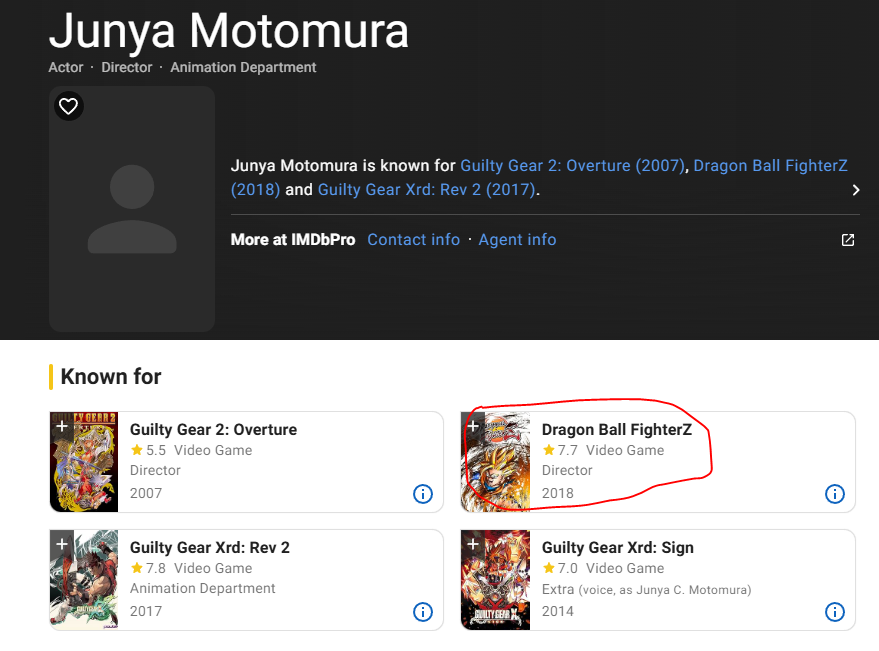The width and height of the screenshot is (879, 651).
Task: Add Guilty Gear Xrd: Rev 2 to watchlist
Action: point(62,544)
